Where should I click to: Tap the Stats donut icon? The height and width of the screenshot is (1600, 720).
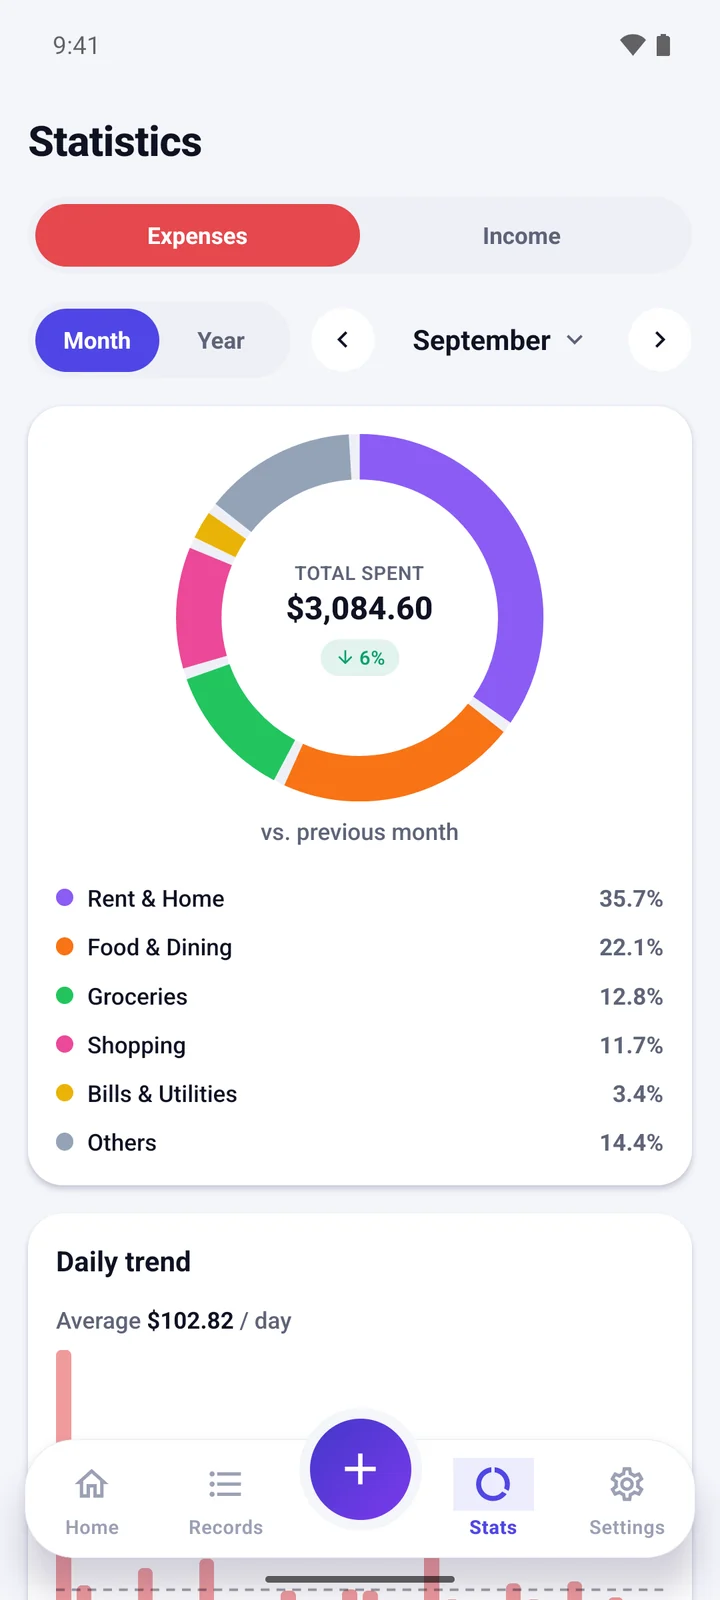493,1484
